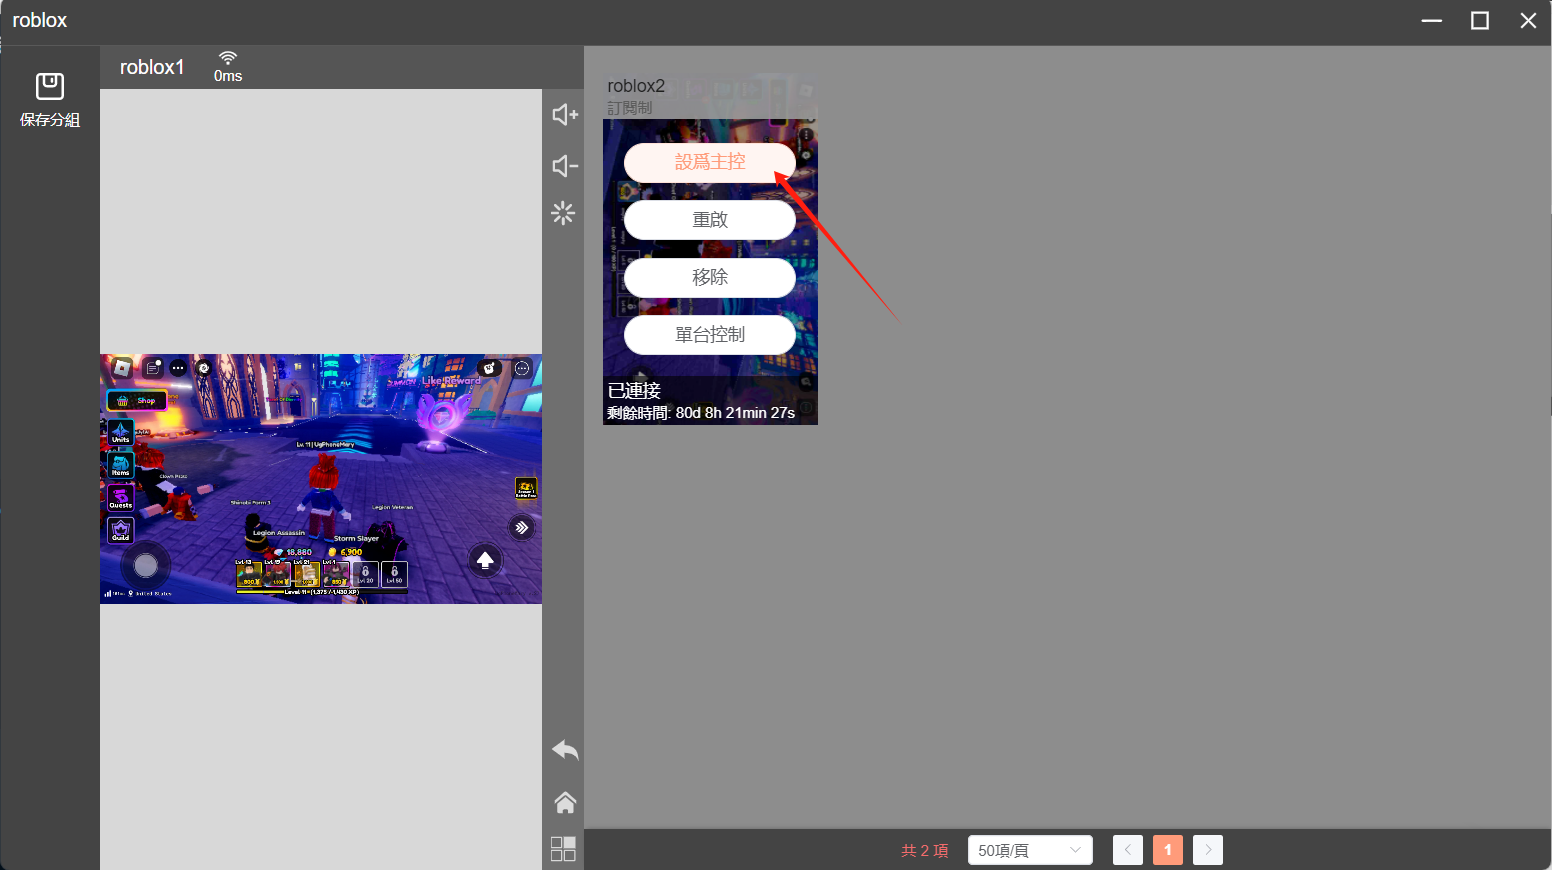The width and height of the screenshot is (1552, 870).
Task: Click the 剩餘時間 80d 8h text
Action: pos(701,413)
